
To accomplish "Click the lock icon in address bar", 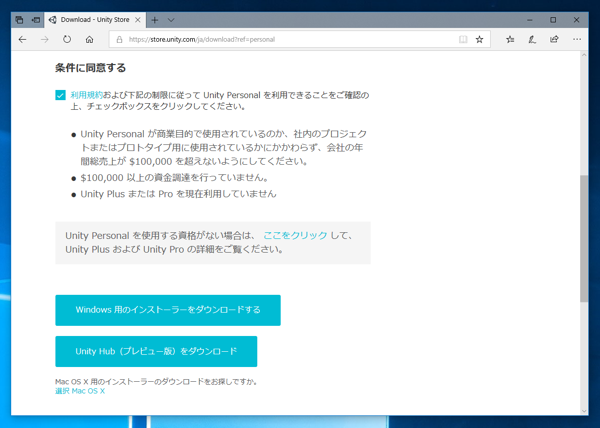I will 119,39.
